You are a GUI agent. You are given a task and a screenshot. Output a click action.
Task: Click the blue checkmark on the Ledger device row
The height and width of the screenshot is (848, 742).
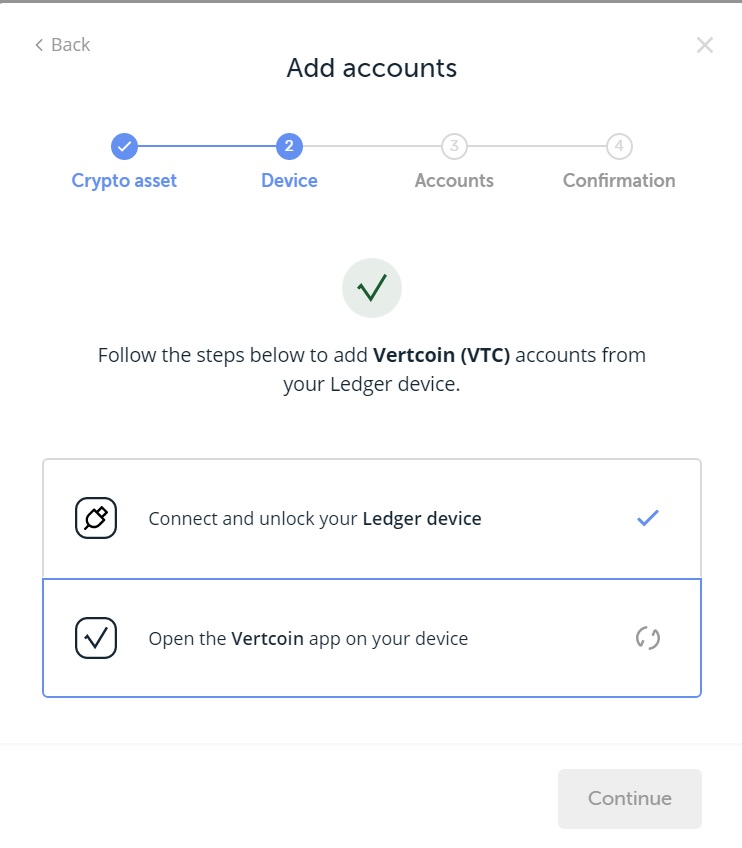pyautogui.click(x=648, y=518)
